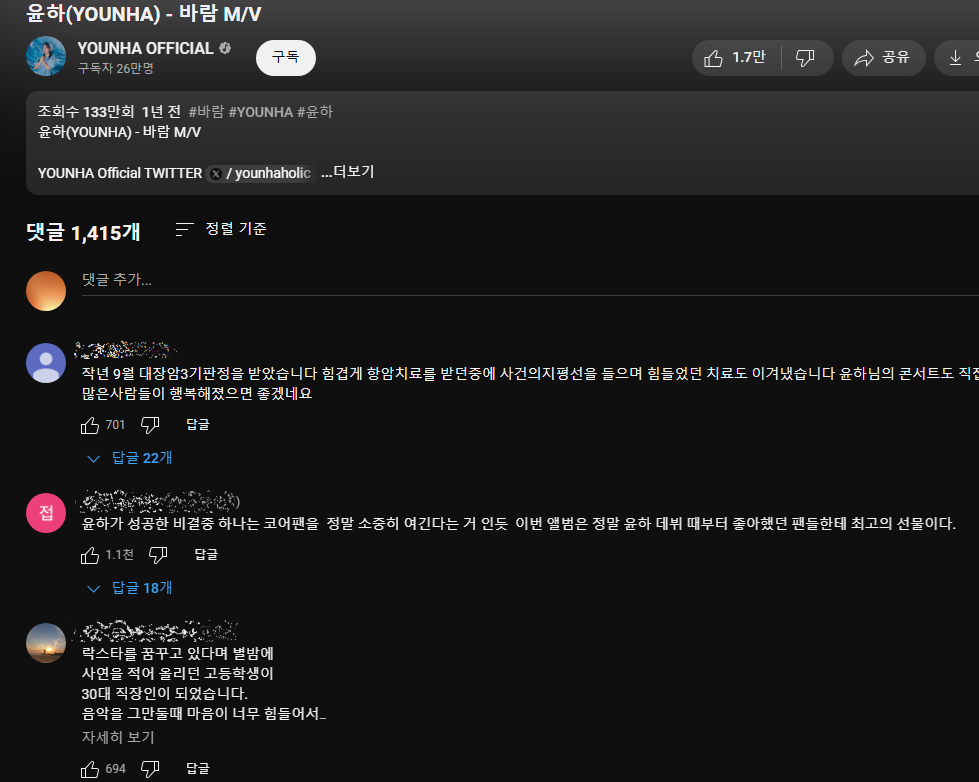Screen dimensions: 979x782
Task: Click the 구독자 26만명 subscriber count
Action: (116, 68)
